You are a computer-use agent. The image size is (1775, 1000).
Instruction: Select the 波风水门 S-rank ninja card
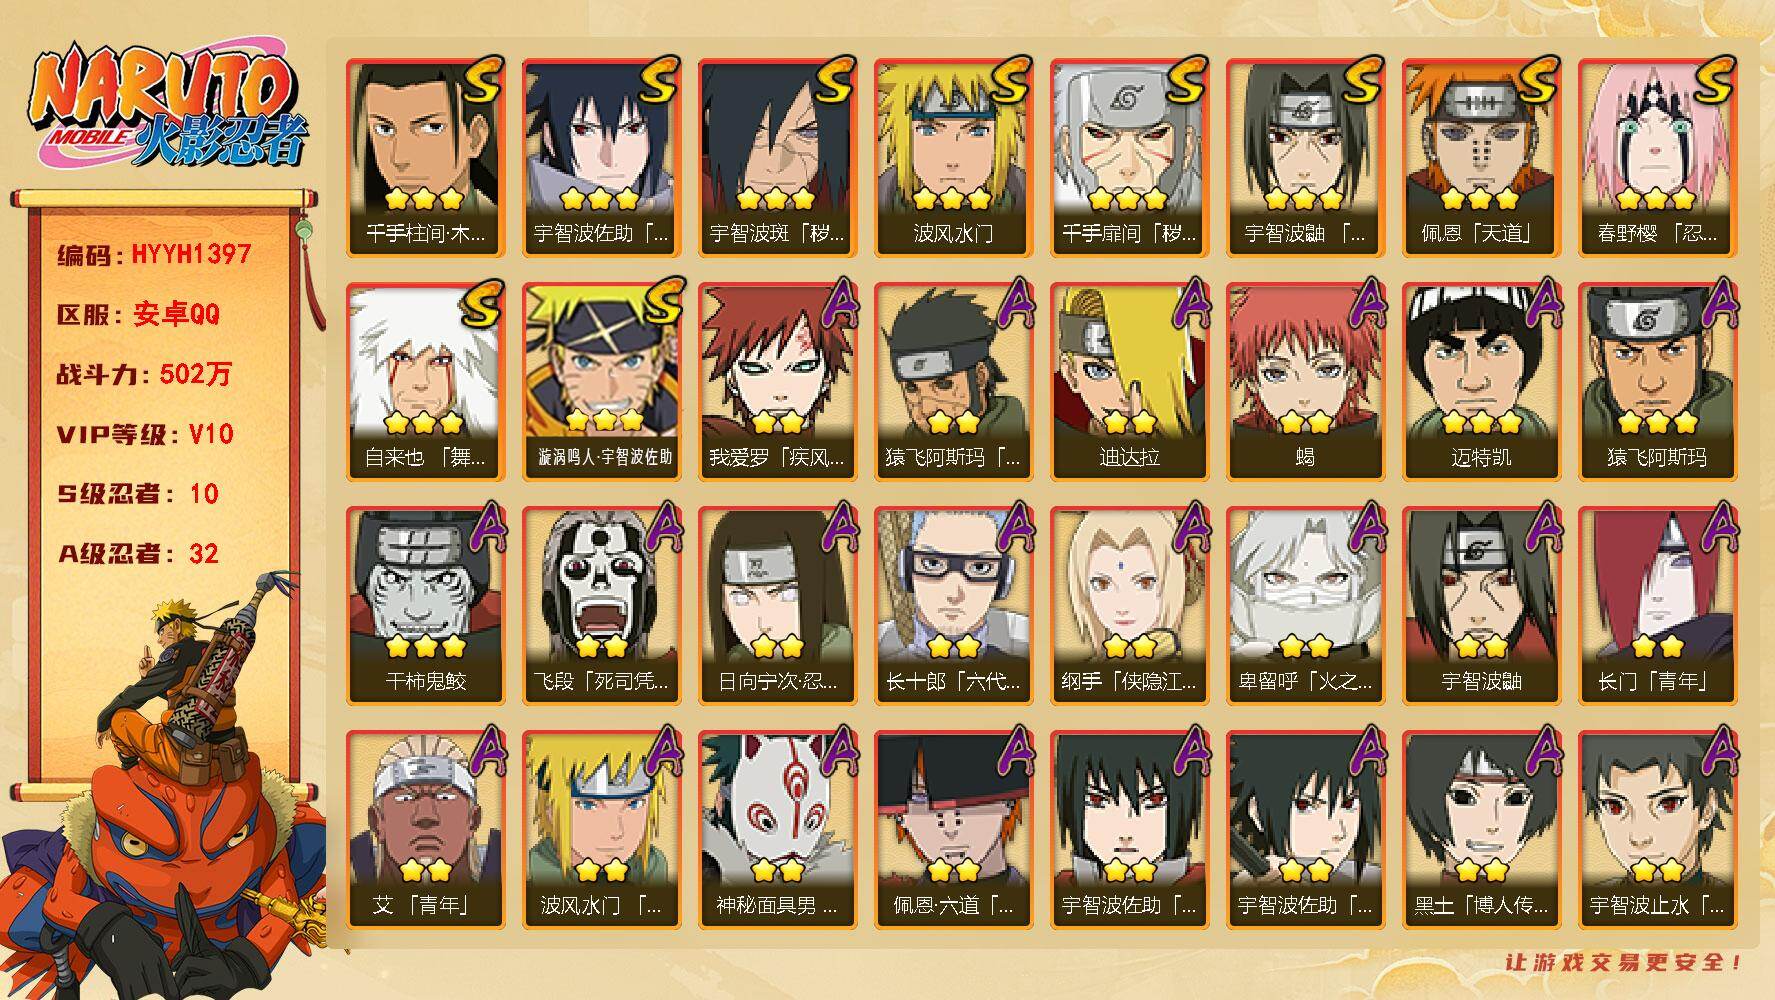pos(953,158)
